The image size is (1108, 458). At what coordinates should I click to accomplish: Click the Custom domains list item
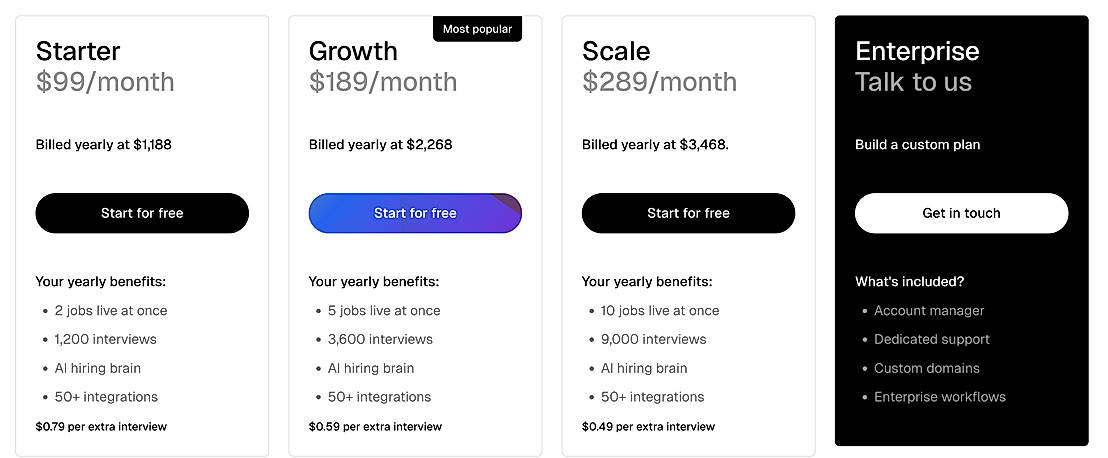pos(926,368)
